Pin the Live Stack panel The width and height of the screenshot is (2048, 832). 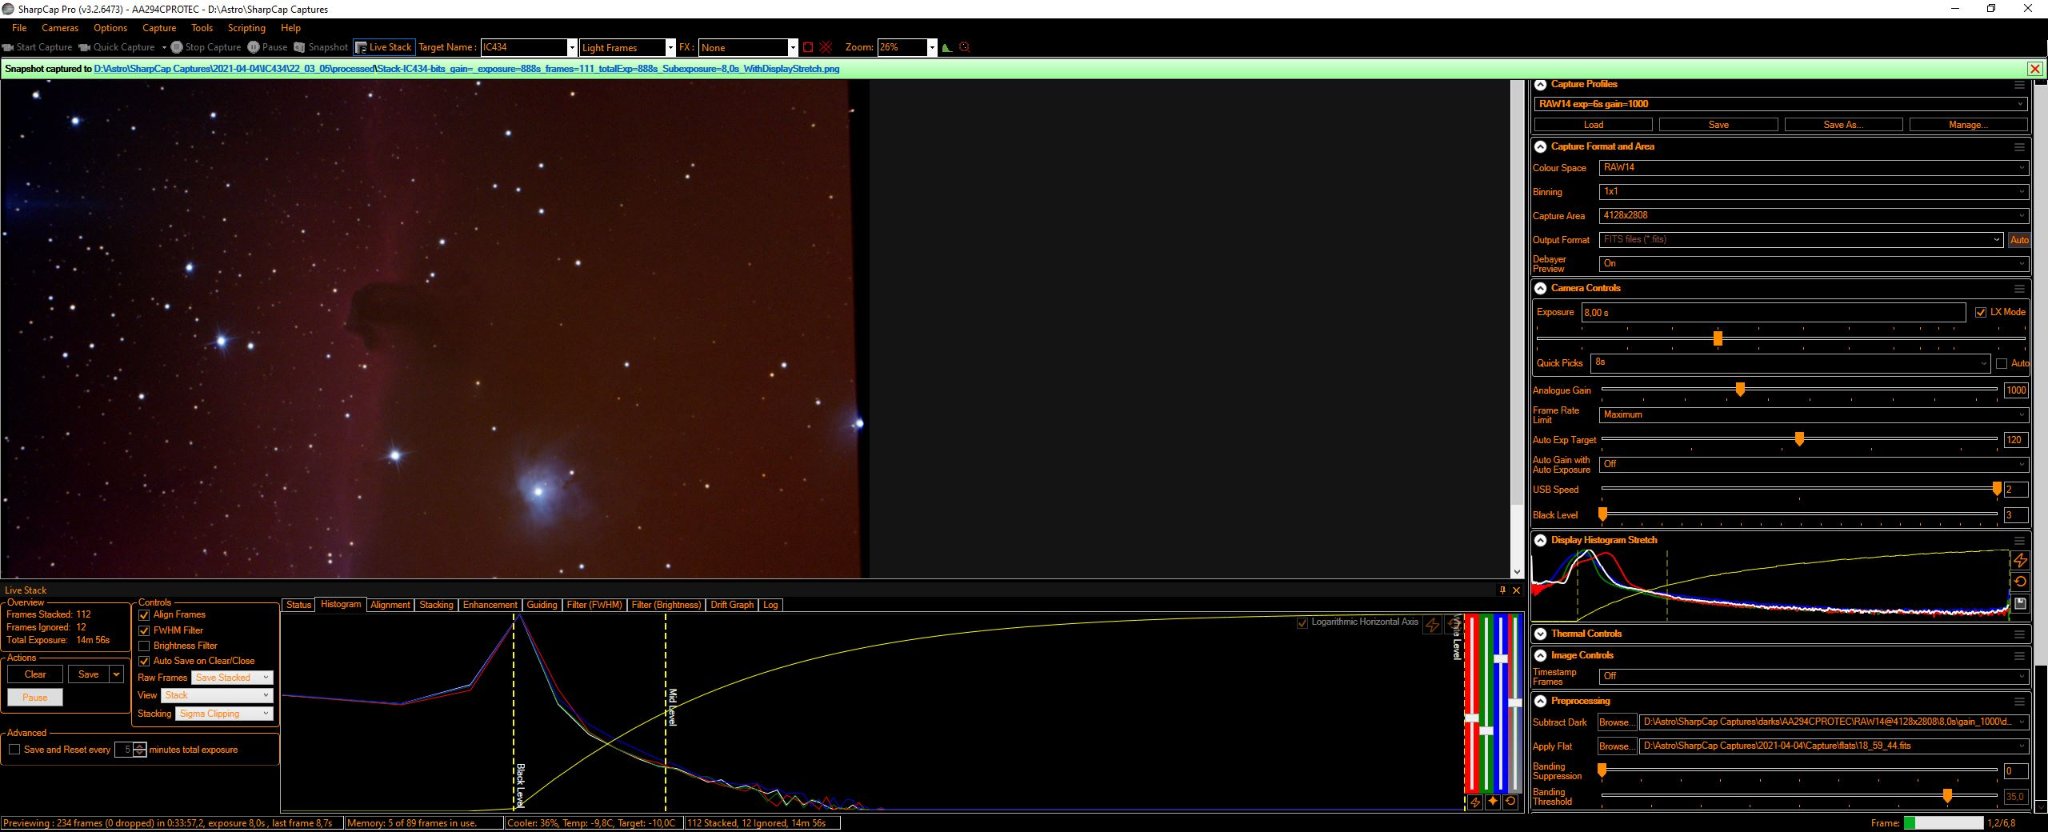pyautogui.click(x=1502, y=590)
